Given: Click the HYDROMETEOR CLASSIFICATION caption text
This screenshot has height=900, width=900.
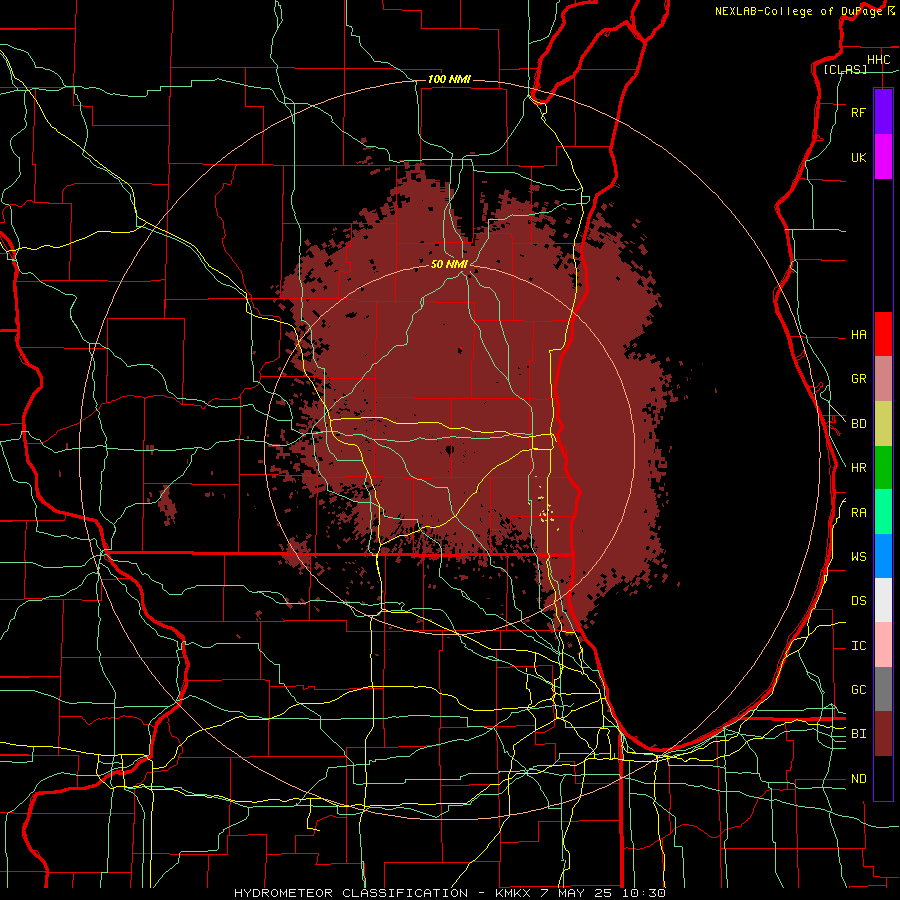Looking at the screenshot, I should 351,893.
